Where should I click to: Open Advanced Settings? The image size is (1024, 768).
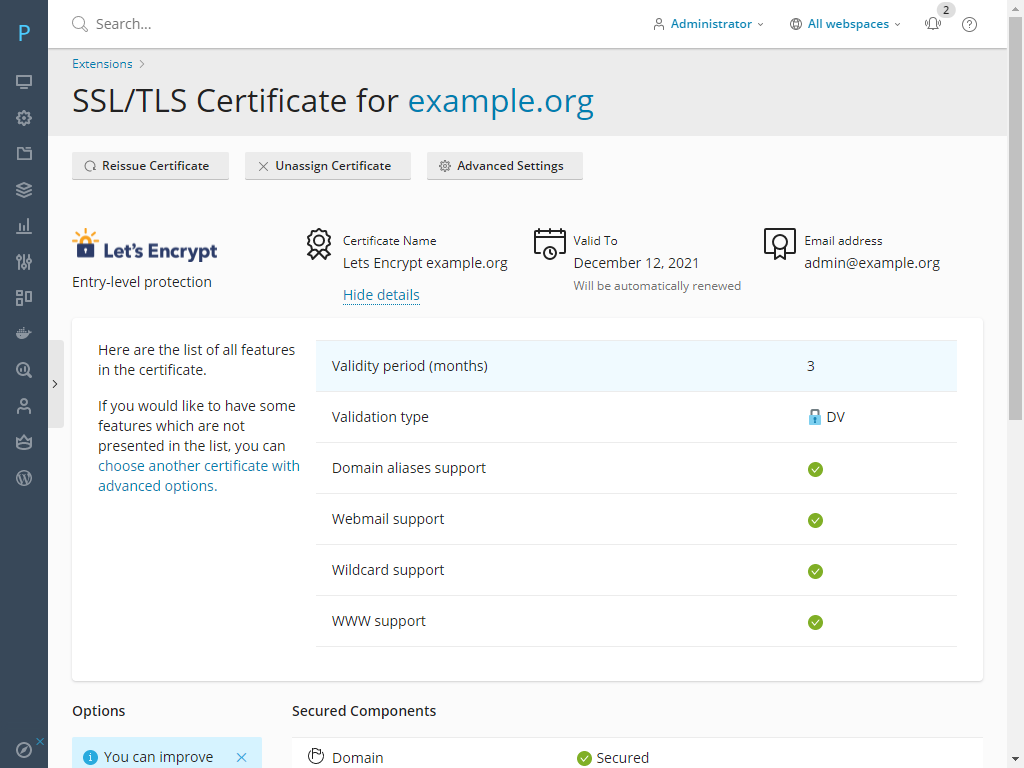pyautogui.click(x=504, y=165)
